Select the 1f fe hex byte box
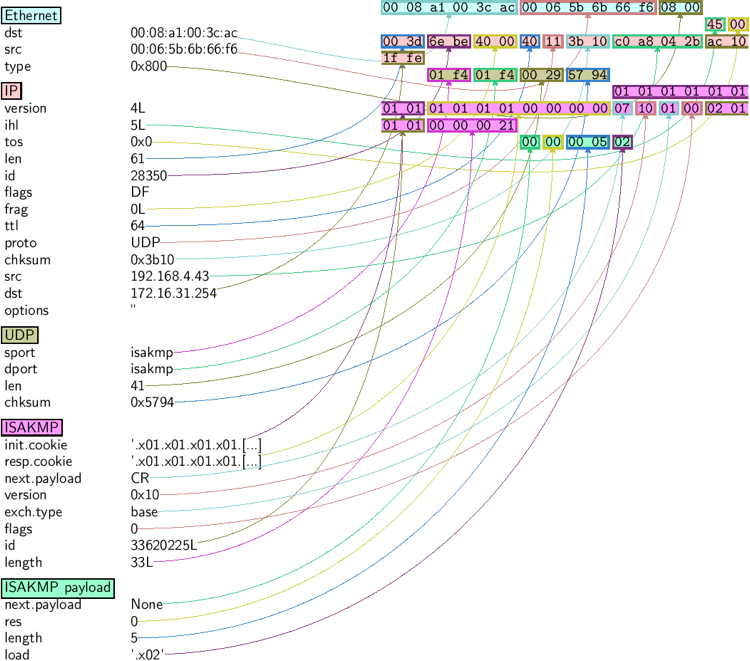This screenshot has width=750, height=661. [403, 58]
